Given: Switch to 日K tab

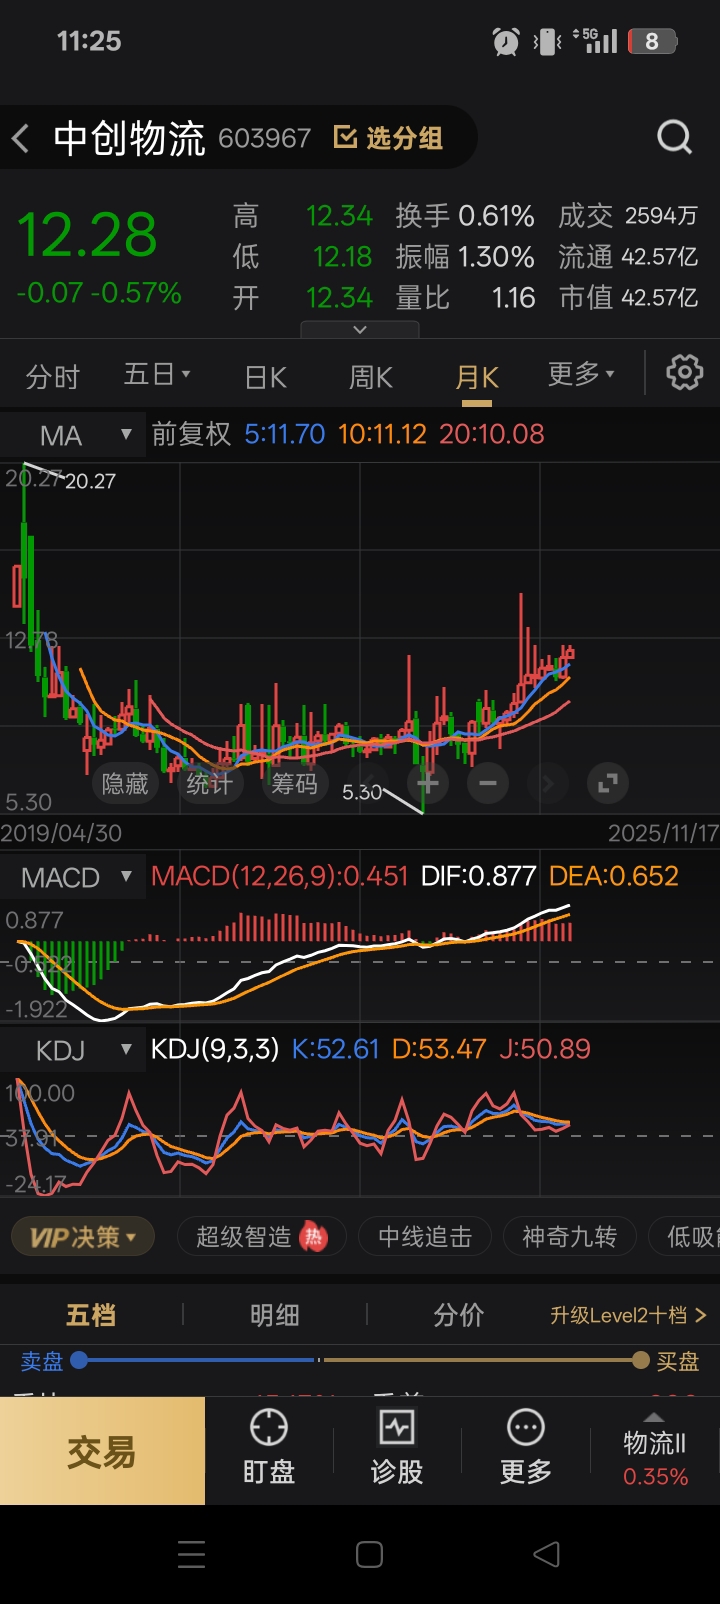Looking at the screenshot, I should click(266, 377).
